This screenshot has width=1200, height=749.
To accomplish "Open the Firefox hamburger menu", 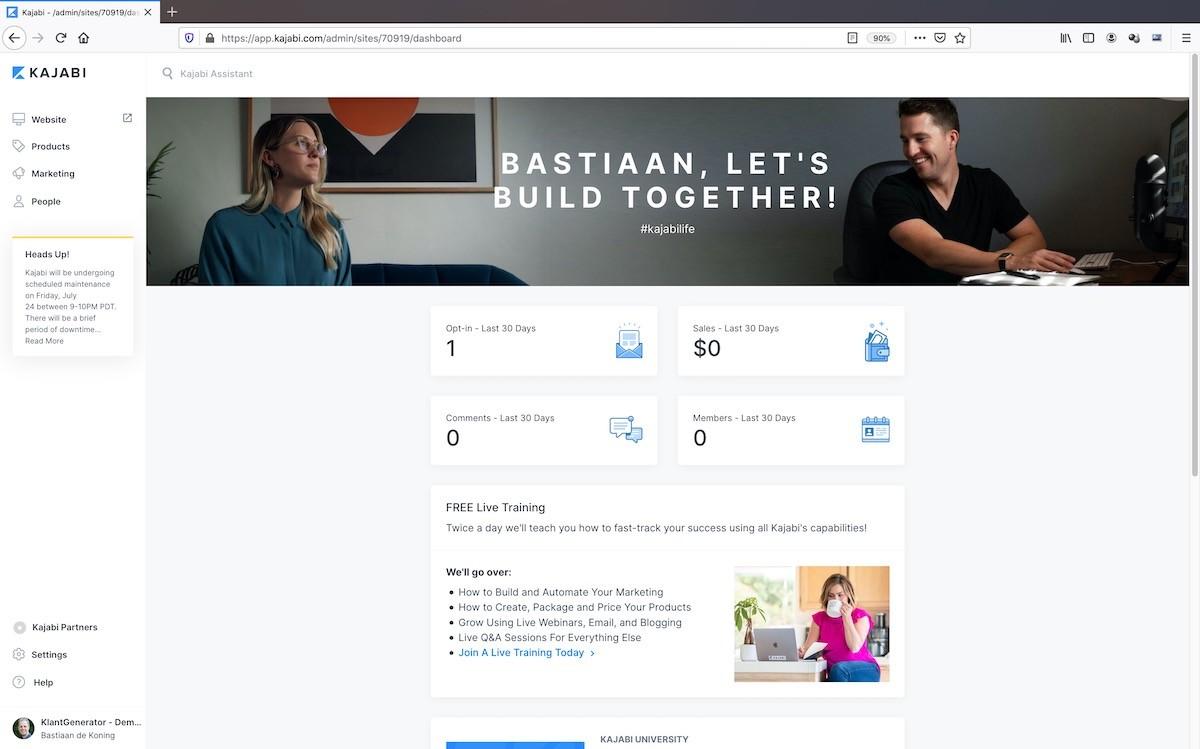I will pyautogui.click(x=1186, y=38).
